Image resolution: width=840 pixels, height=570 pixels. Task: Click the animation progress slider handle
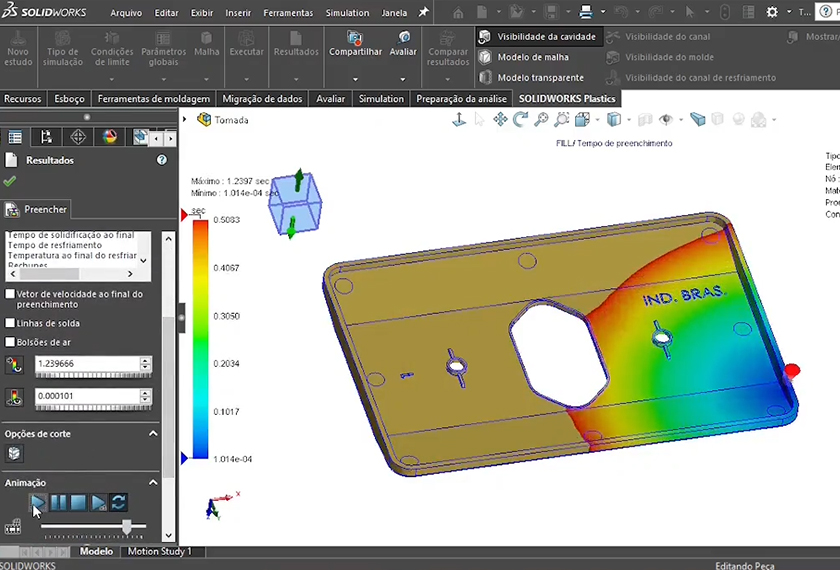[127, 527]
